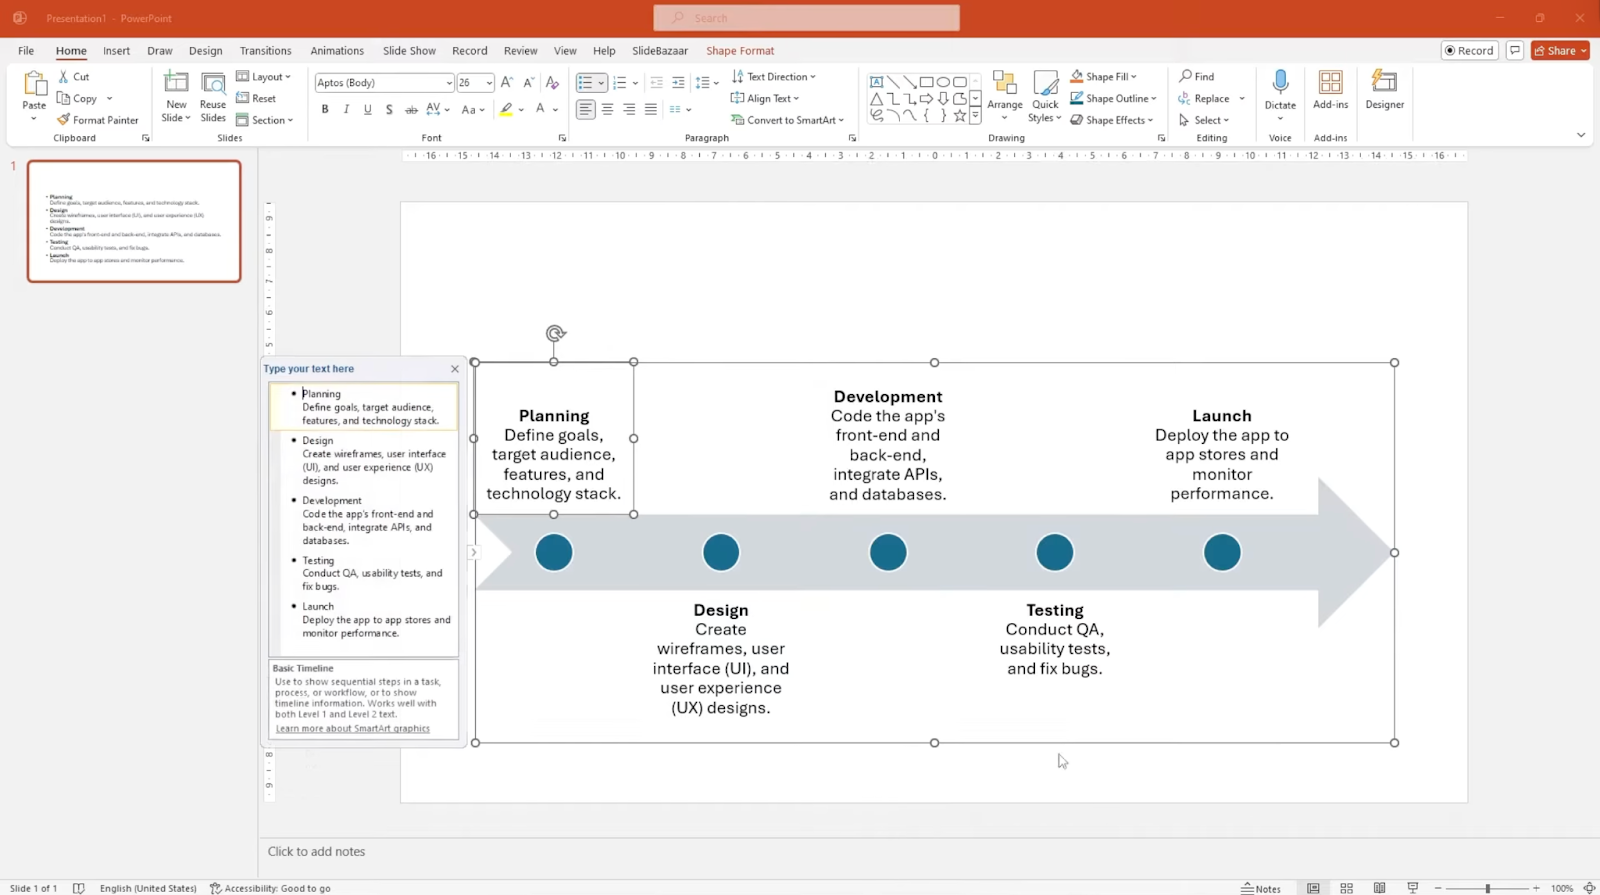Viewport: 1600px width, 895px height.
Task: Open Learn more about SmartArt graphics link
Action: click(352, 729)
